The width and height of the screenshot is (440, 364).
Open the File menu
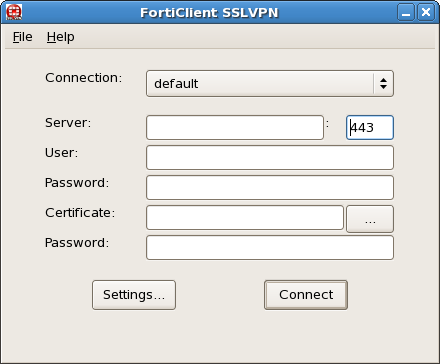pos(23,37)
